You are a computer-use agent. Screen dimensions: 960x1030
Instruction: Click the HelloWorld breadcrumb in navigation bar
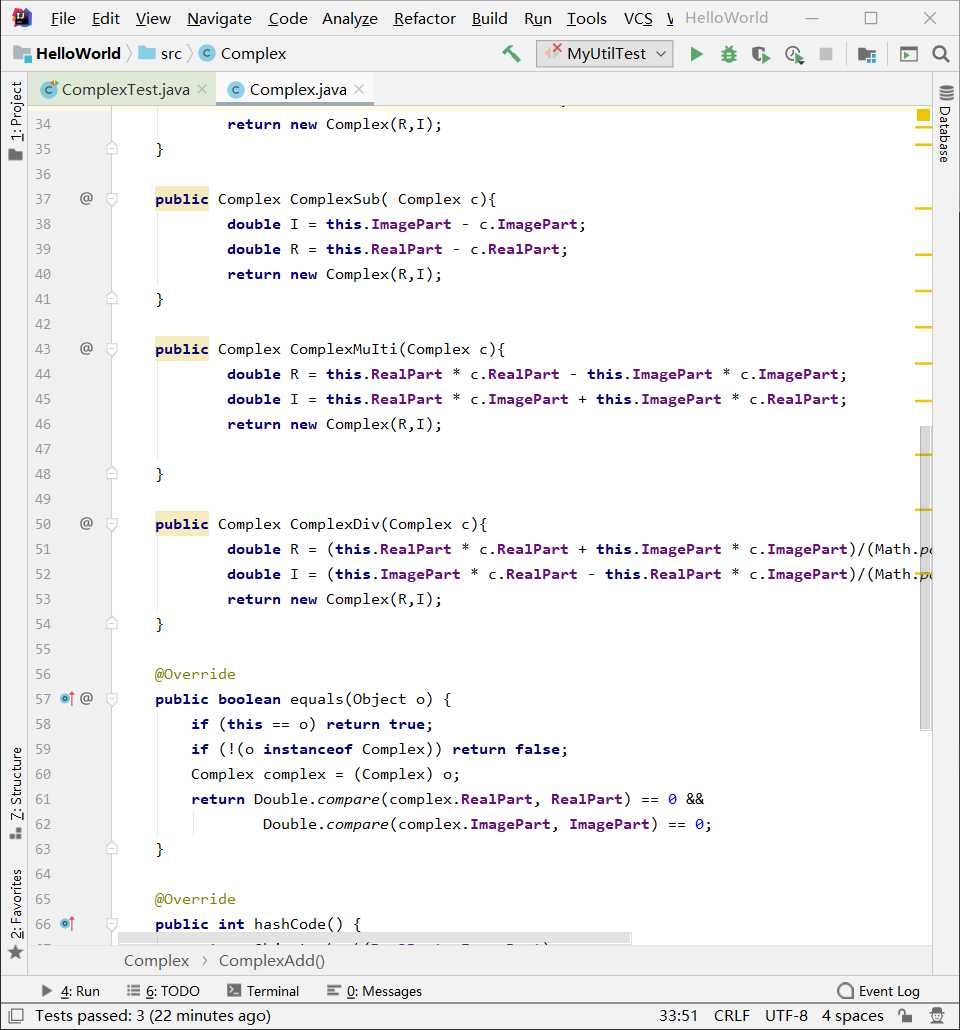pyautogui.click(x=68, y=54)
